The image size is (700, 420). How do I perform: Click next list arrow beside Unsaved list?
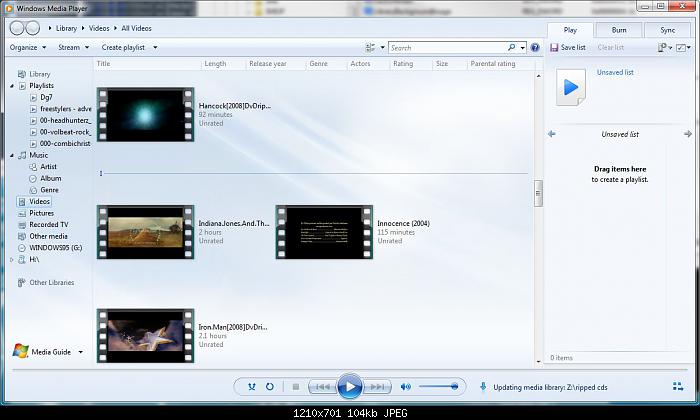click(688, 134)
